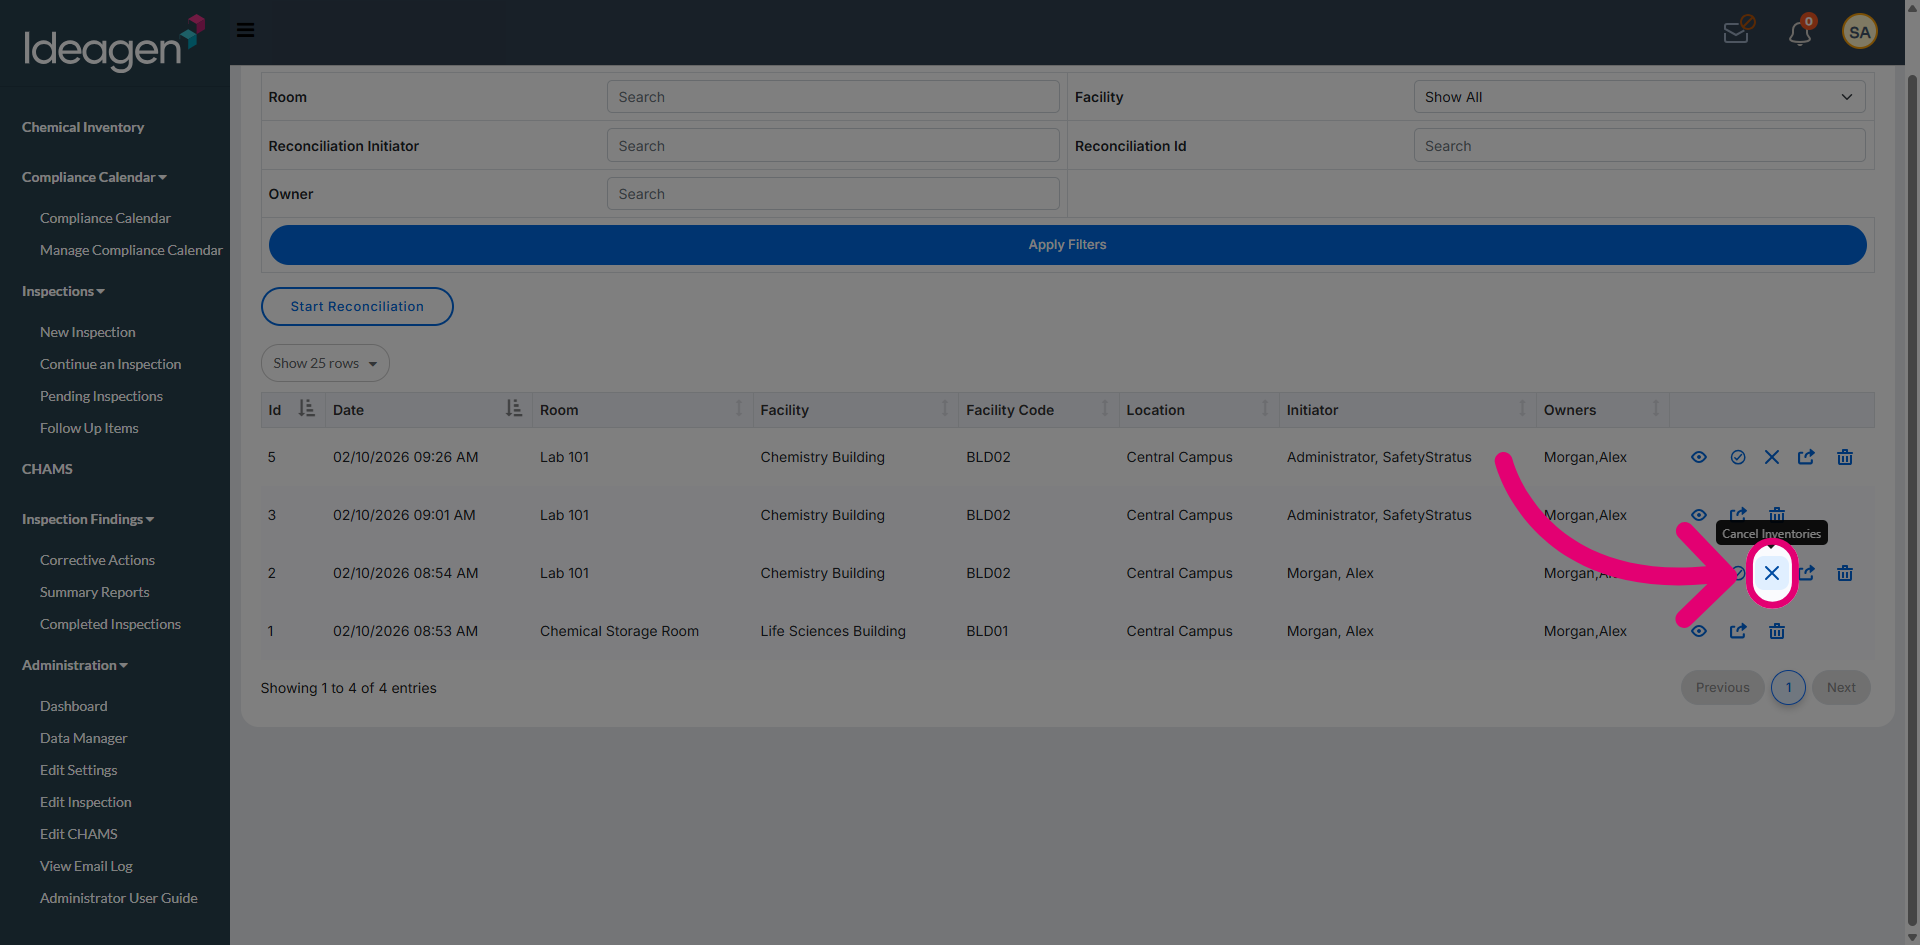Delete reconciliation 1 with trash icon
Screen dimensions: 1920x945
point(1777,631)
